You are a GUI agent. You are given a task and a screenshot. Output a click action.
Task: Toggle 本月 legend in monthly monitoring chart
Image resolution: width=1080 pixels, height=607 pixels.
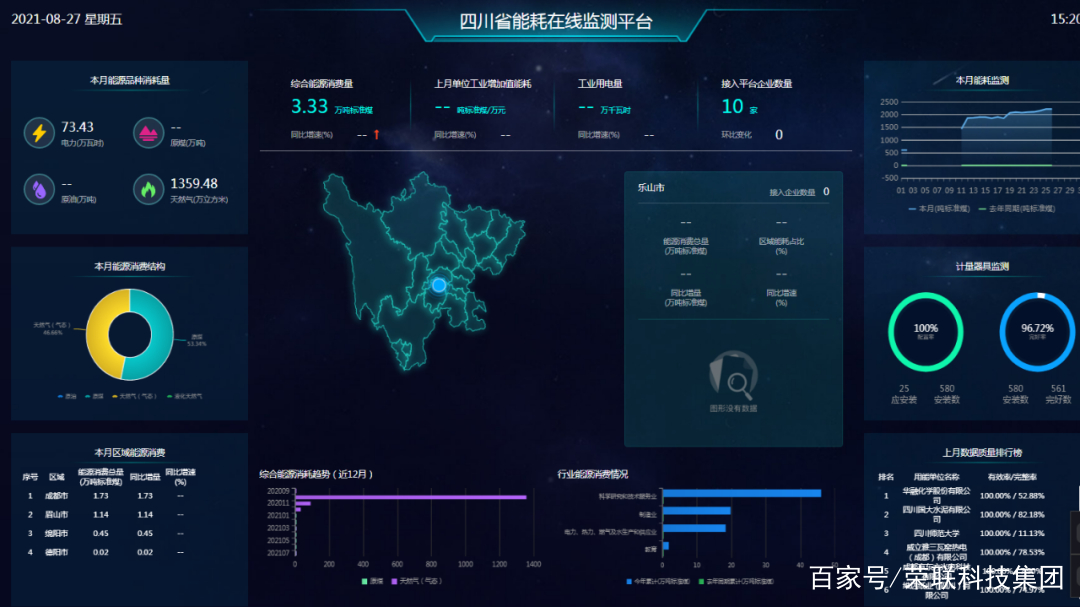pyautogui.click(x=939, y=209)
